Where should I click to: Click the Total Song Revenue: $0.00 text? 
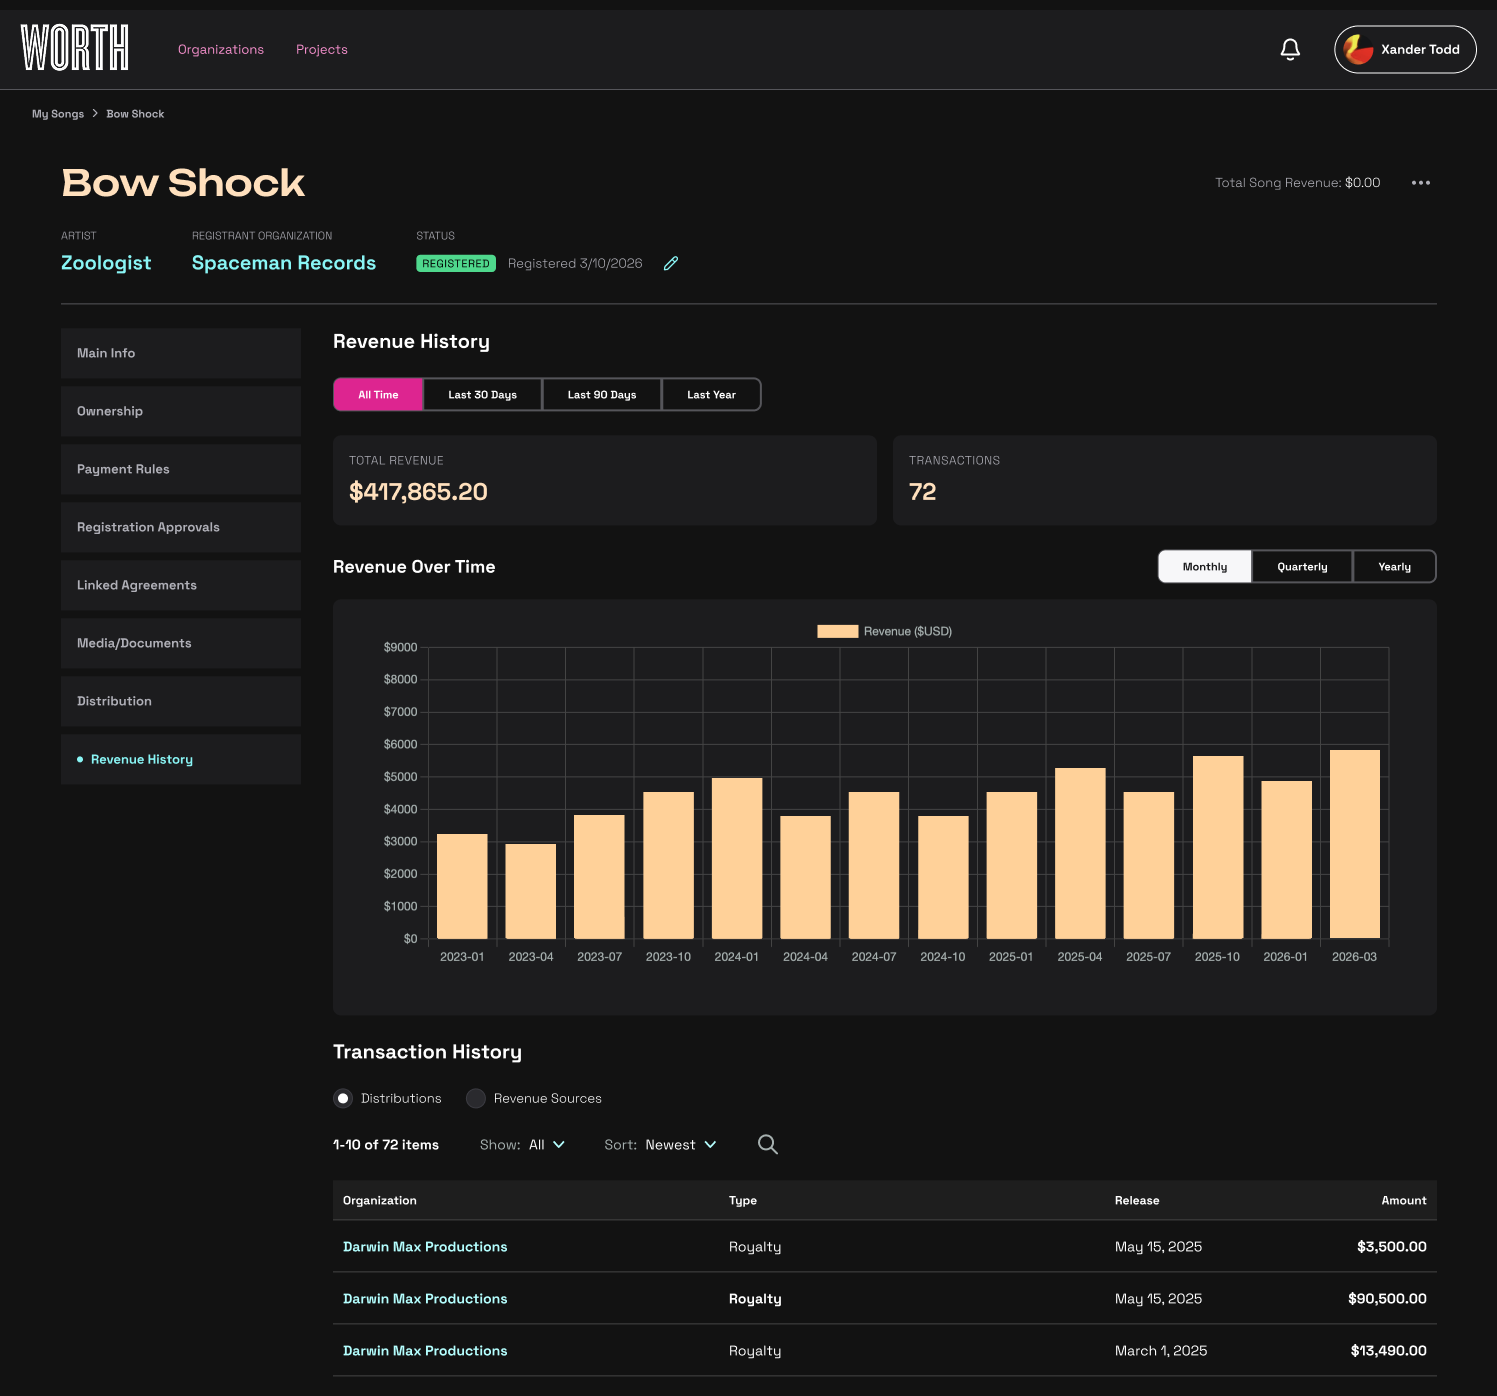pos(1297,183)
